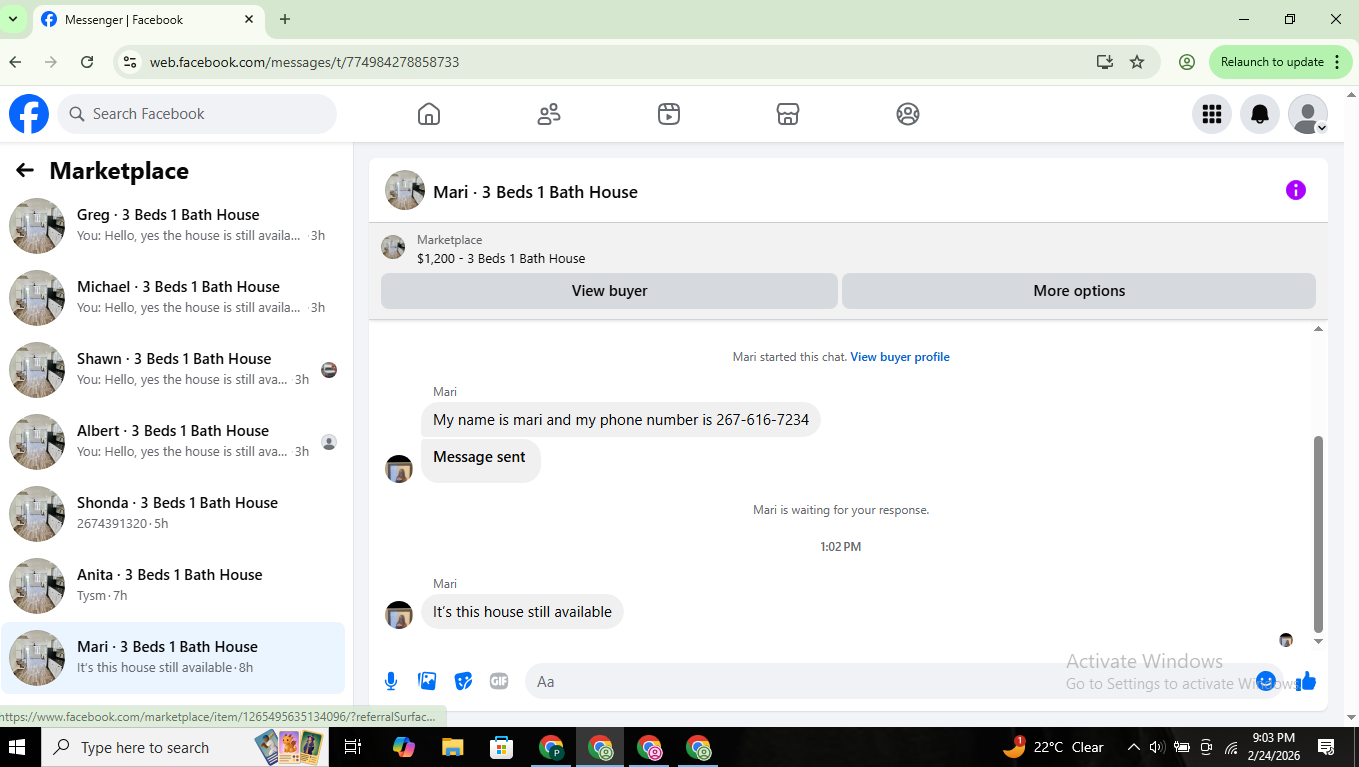Open Greg 3 Beds 1 Bath House chat
The height and width of the screenshot is (767, 1359).
click(x=173, y=226)
